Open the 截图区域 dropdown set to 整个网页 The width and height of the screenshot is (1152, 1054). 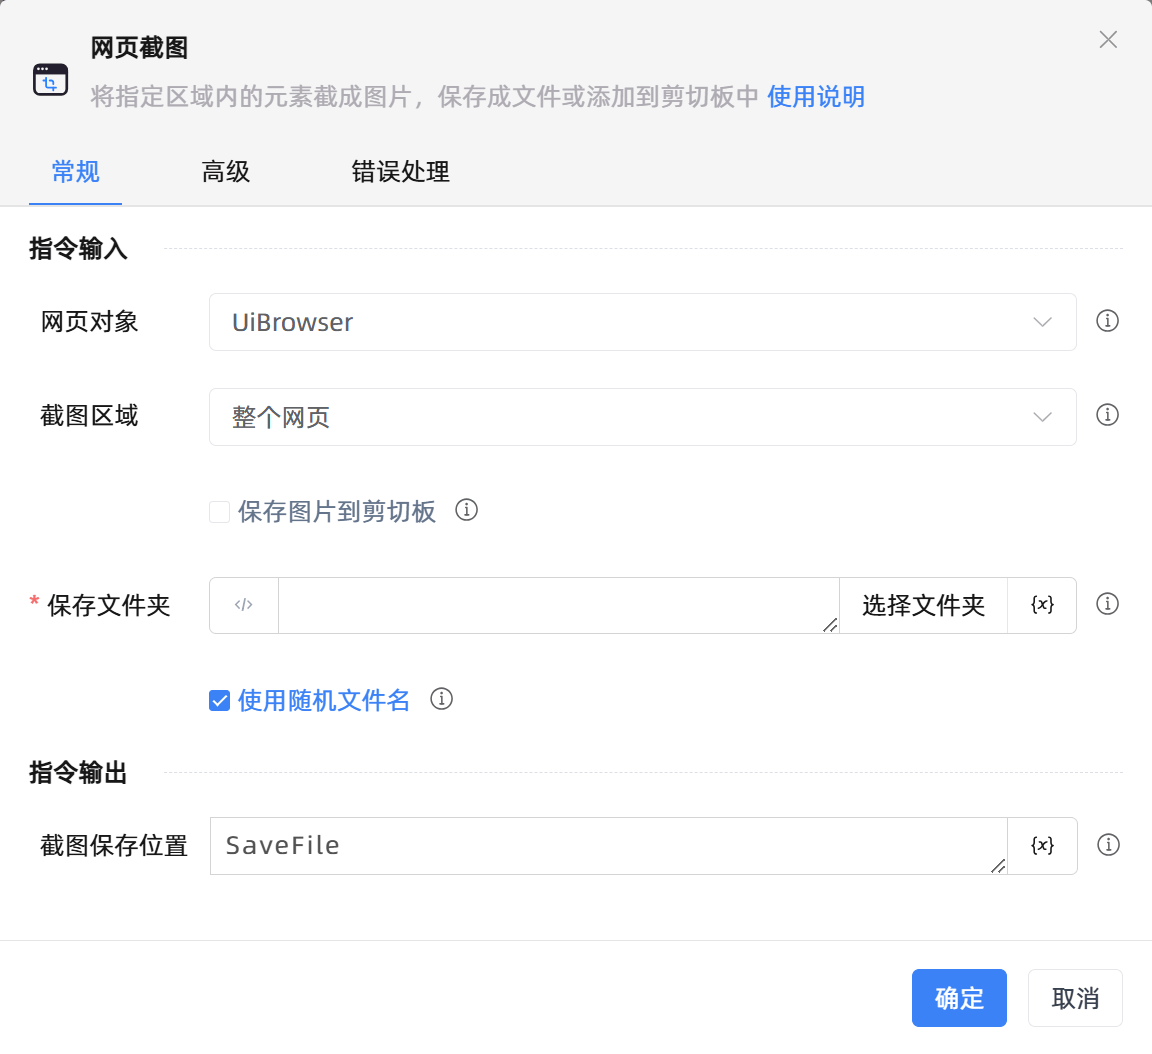coord(642,416)
